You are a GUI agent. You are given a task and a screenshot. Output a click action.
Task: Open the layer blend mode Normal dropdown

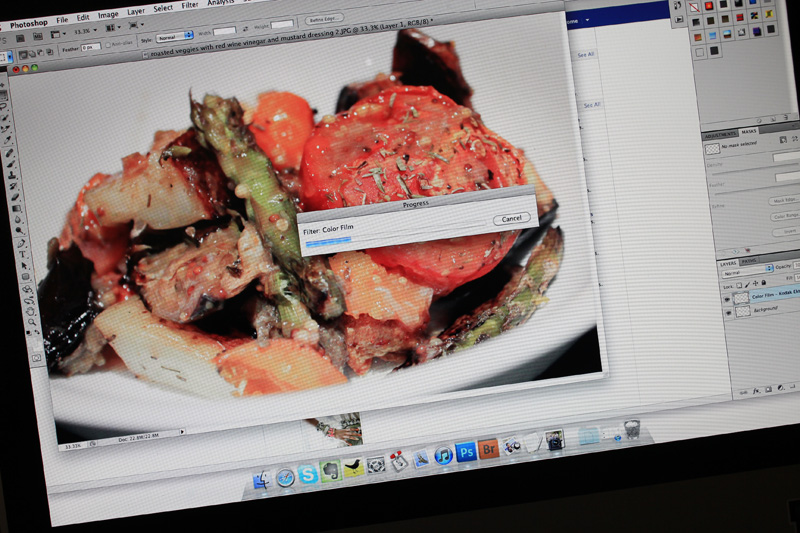pos(747,271)
